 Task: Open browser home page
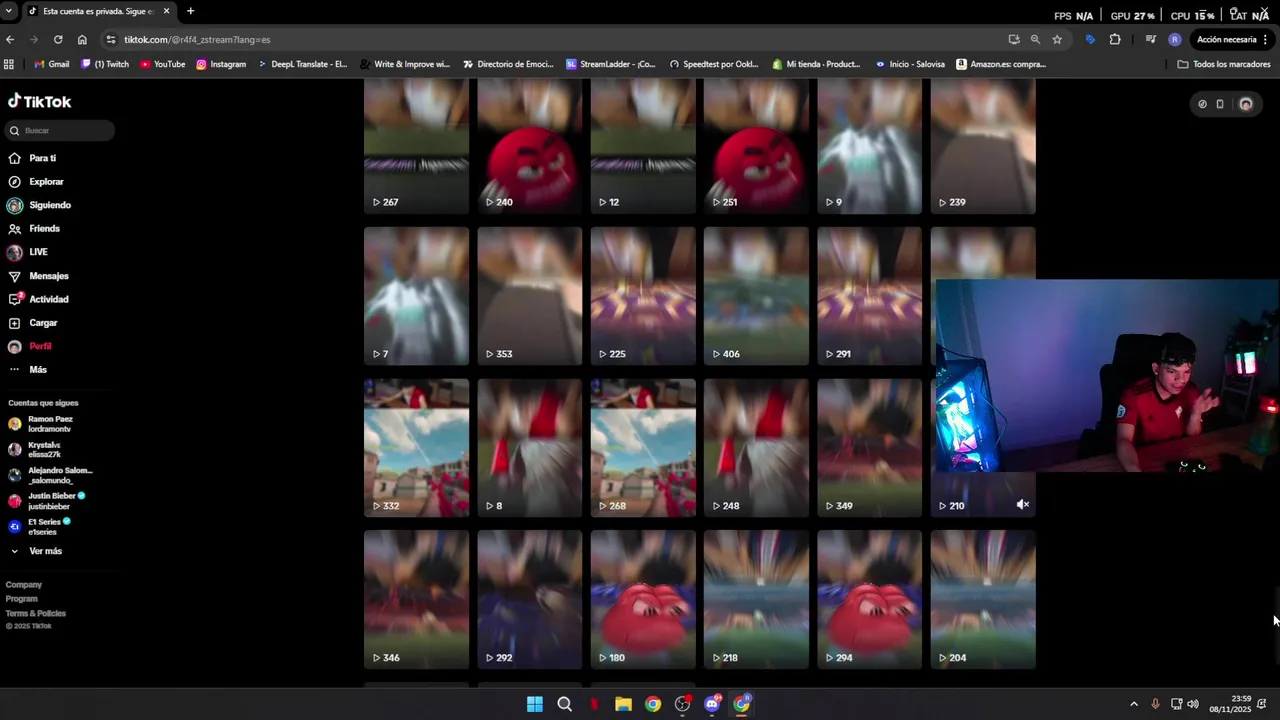tap(82, 39)
